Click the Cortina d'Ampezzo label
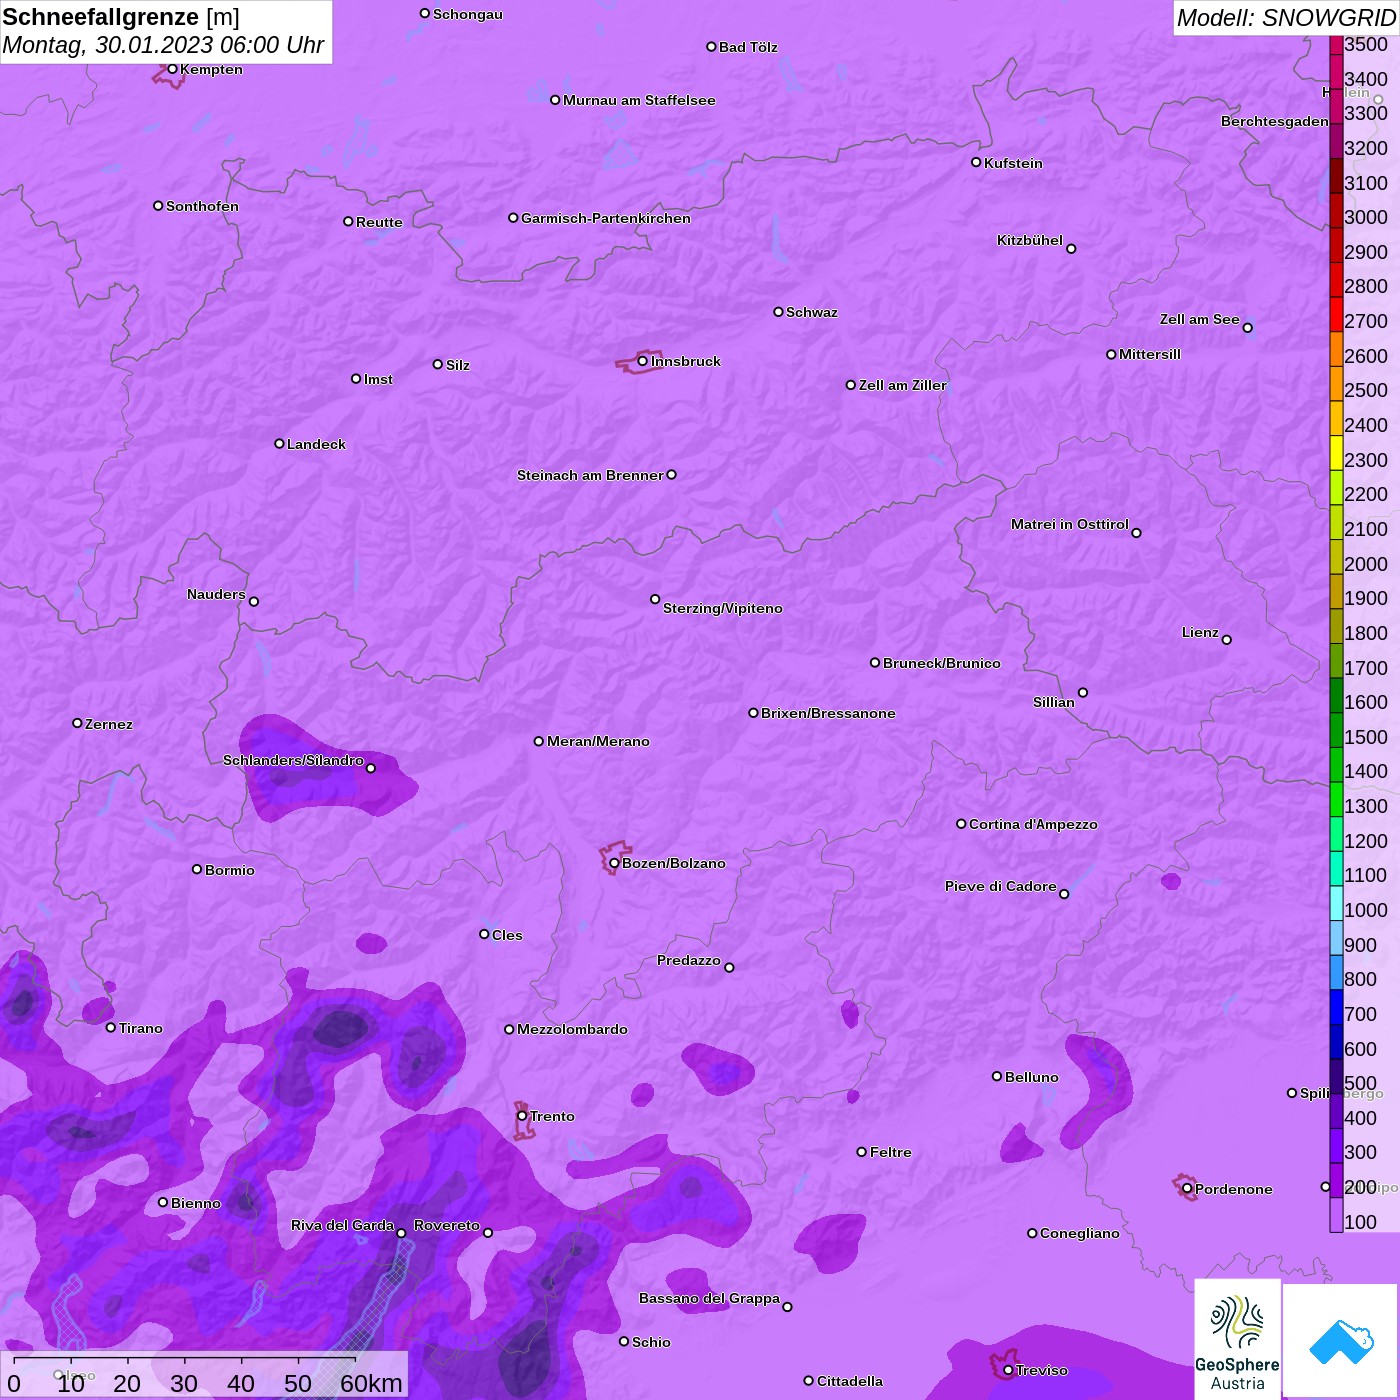This screenshot has width=1400, height=1400. coord(1033,824)
